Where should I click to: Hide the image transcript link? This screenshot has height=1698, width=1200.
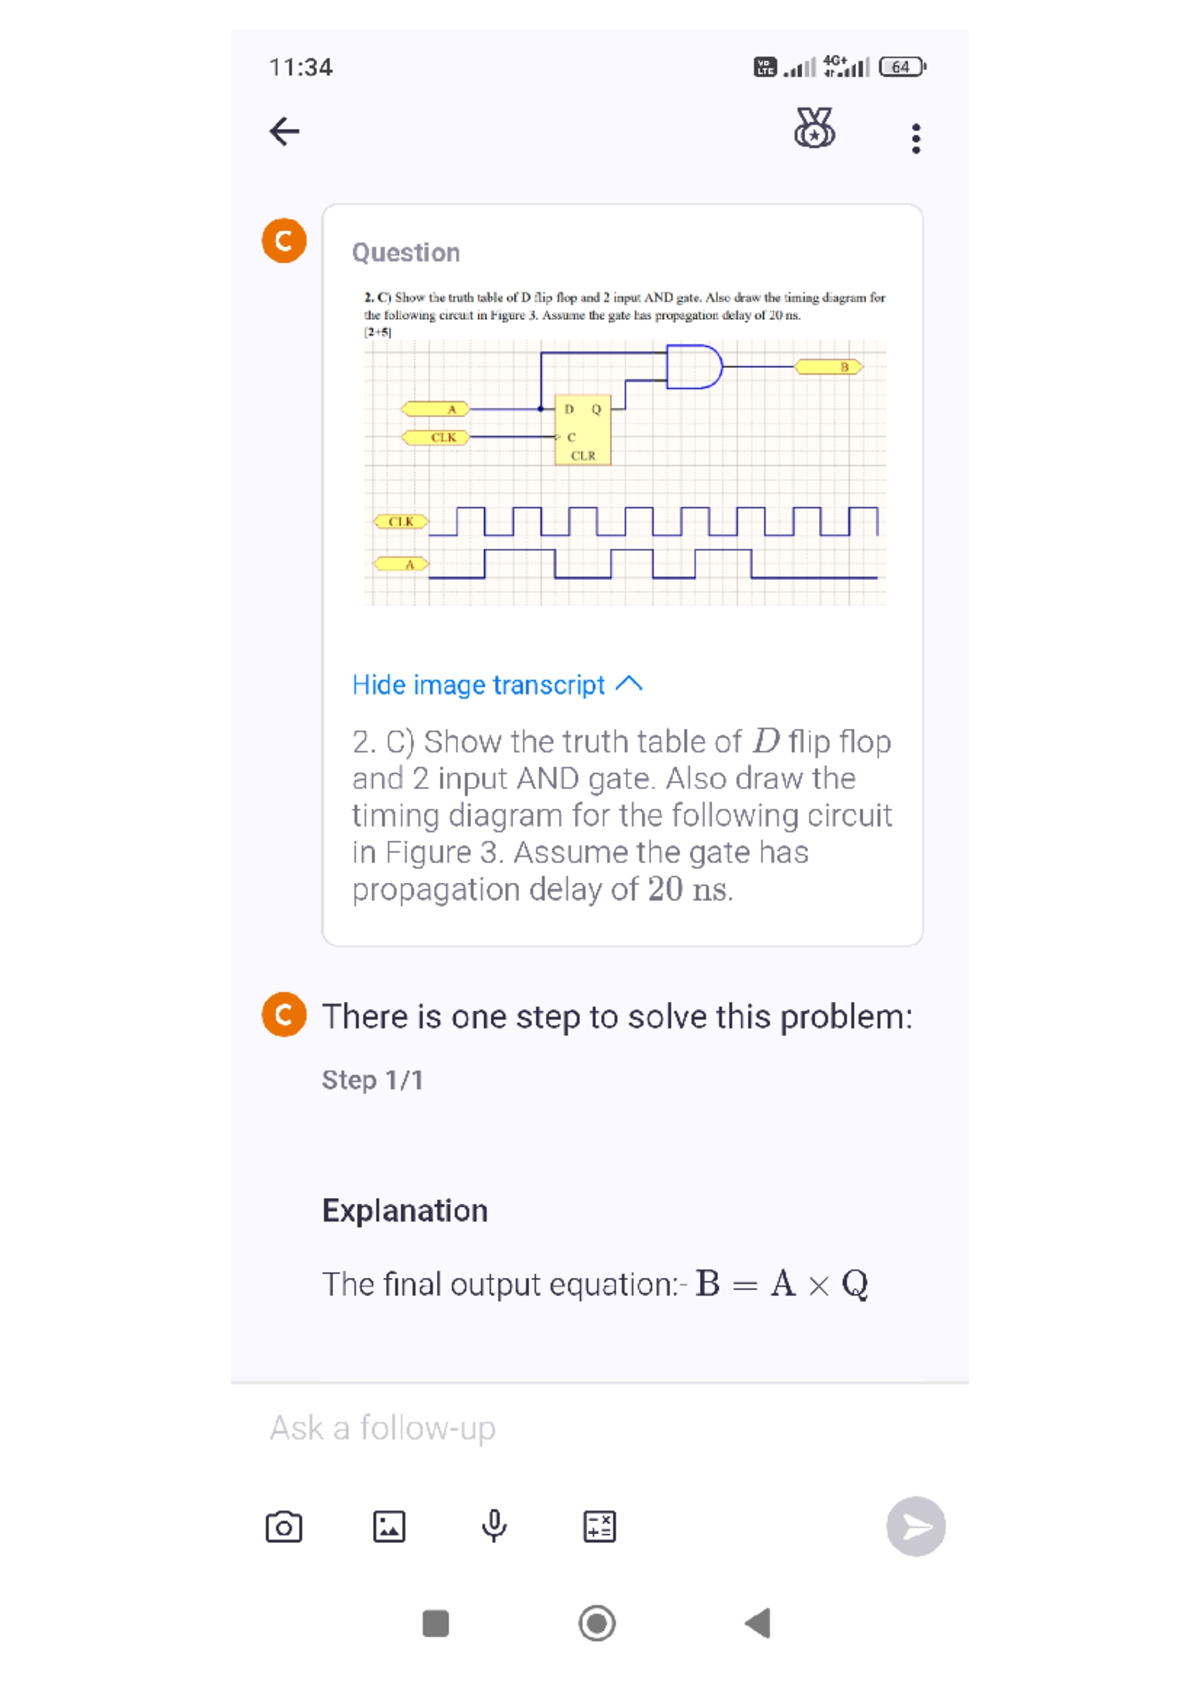(x=478, y=684)
